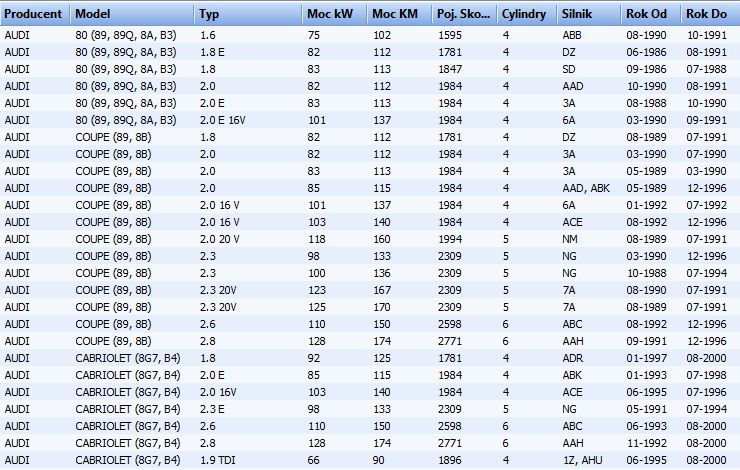Click the Cylindry column header
Viewport: 740px width, 470px height.
(x=527, y=14)
